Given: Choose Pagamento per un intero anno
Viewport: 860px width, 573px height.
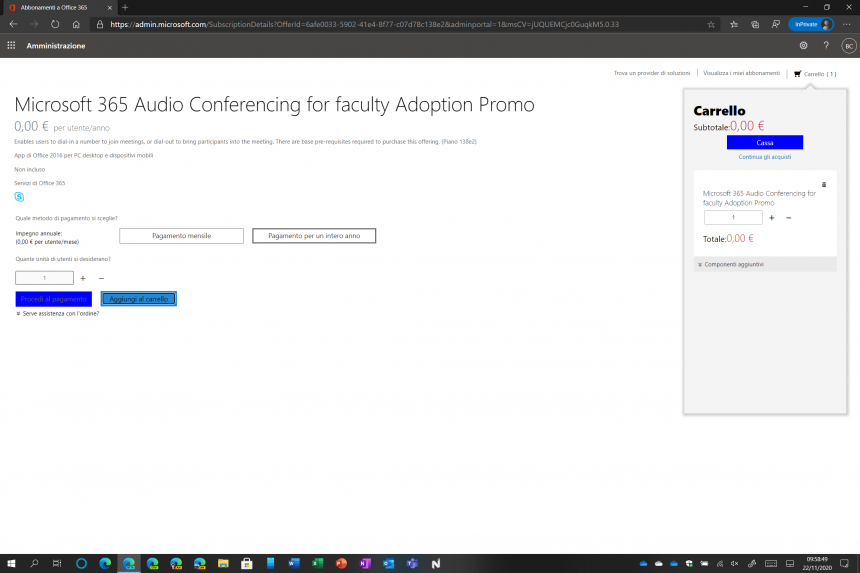Looking at the screenshot, I should [314, 236].
